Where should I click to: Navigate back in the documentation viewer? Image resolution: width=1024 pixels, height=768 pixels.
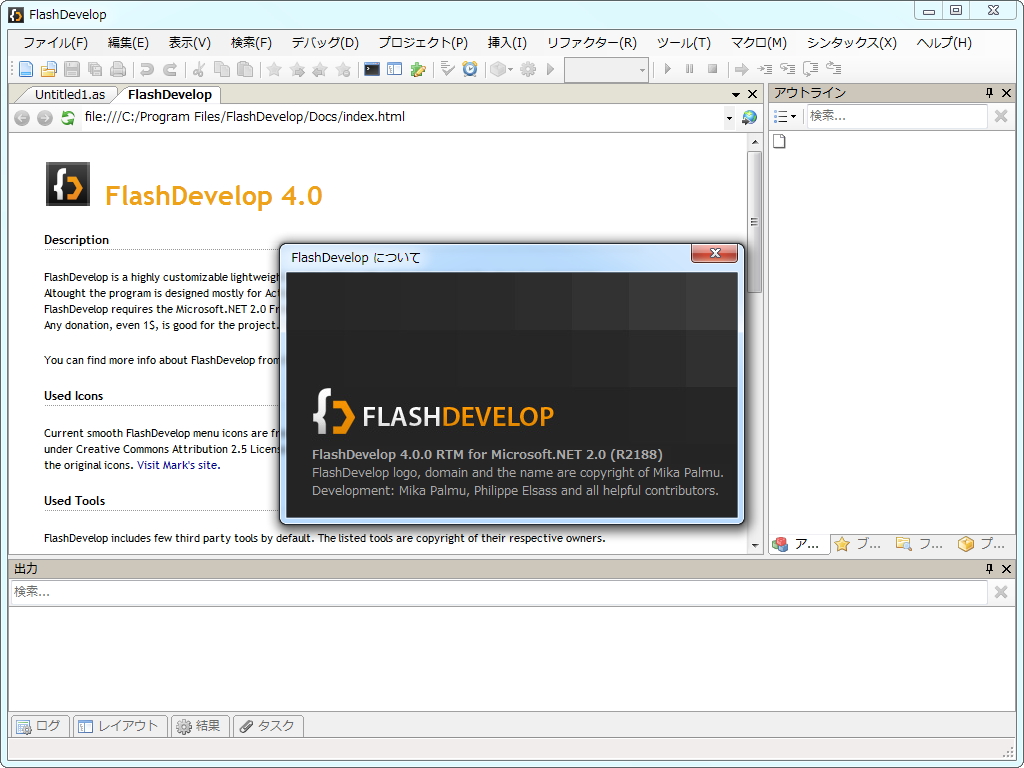point(21,116)
